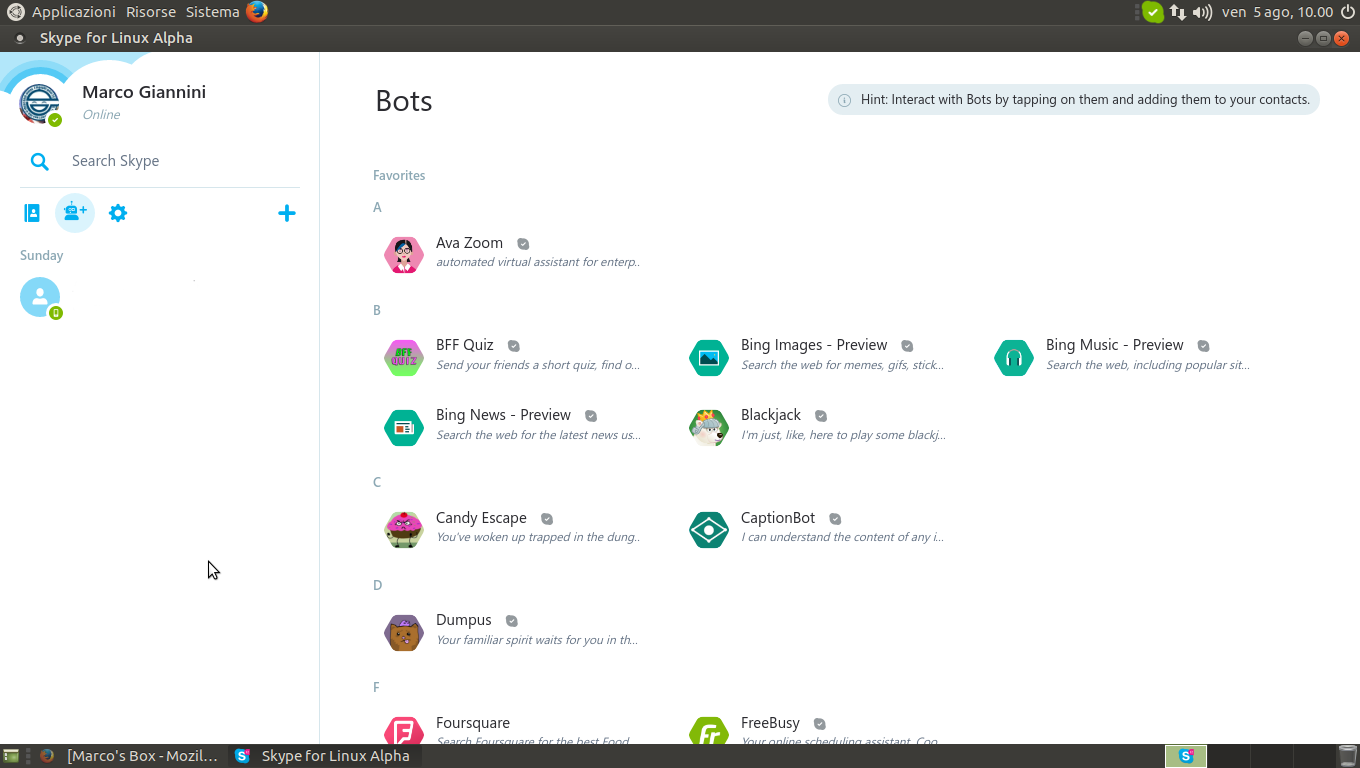1360x768 pixels.
Task: Open the Applicazioni menu
Action: (74, 12)
